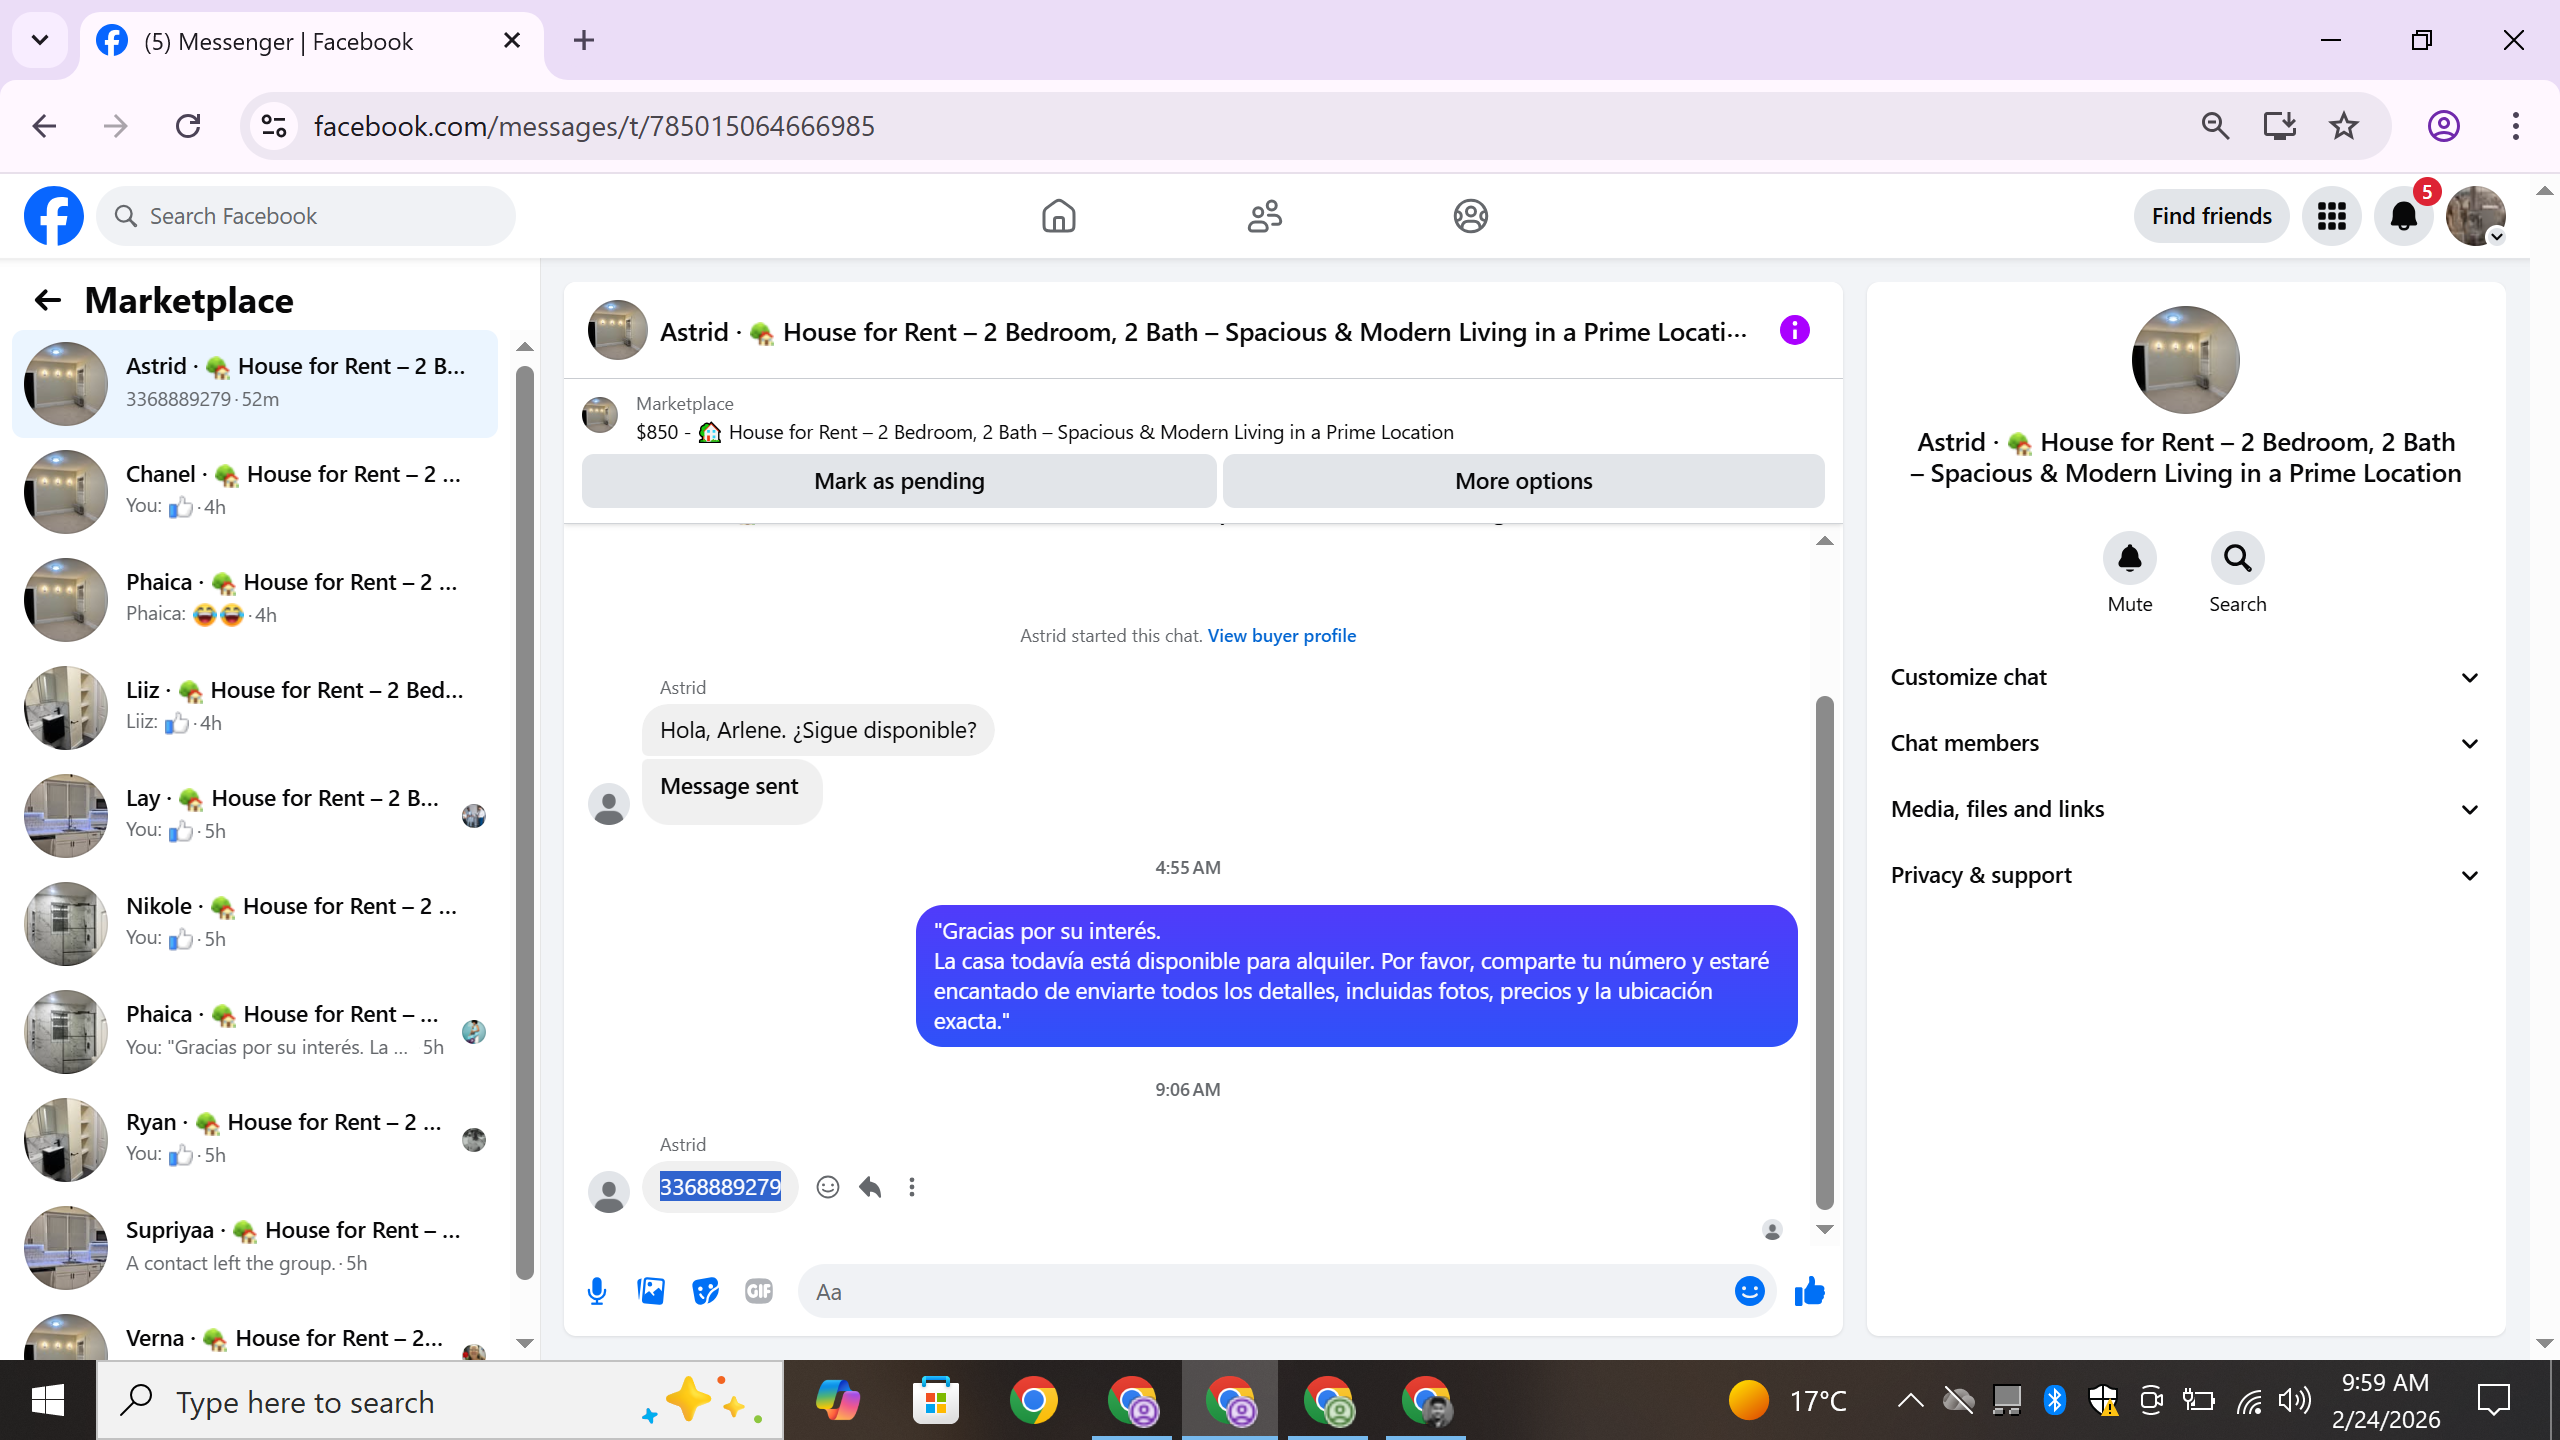React to Astrid's phone number message
Viewport: 2560px width, 1440px height.
(827, 1187)
